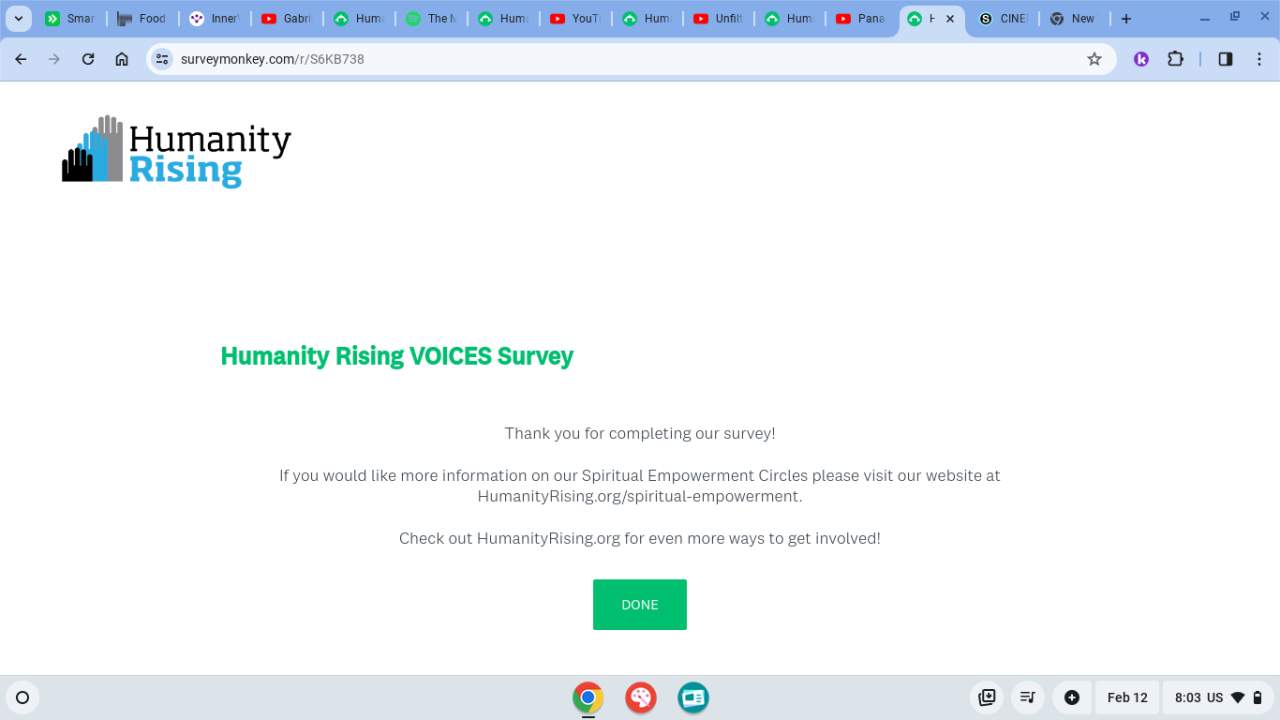Screen dimensions: 1280x720
Task: Open a new tab with plus button
Action: pyautogui.click(x=1126, y=18)
